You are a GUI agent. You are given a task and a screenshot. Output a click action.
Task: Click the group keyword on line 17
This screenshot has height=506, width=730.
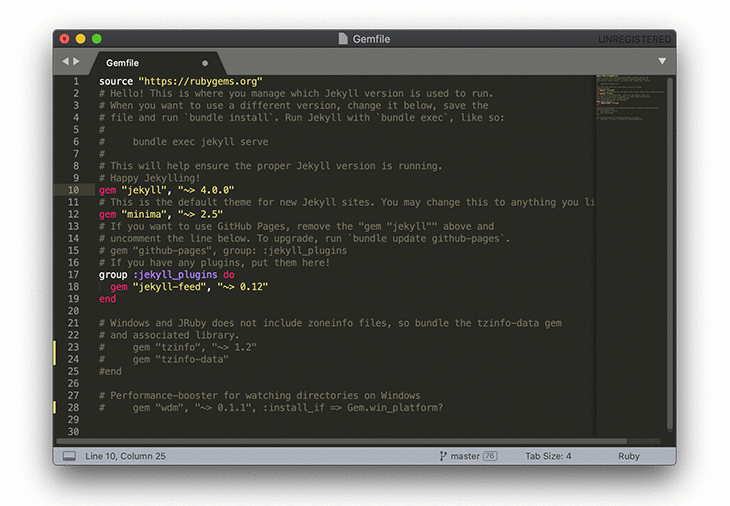tap(113, 275)
